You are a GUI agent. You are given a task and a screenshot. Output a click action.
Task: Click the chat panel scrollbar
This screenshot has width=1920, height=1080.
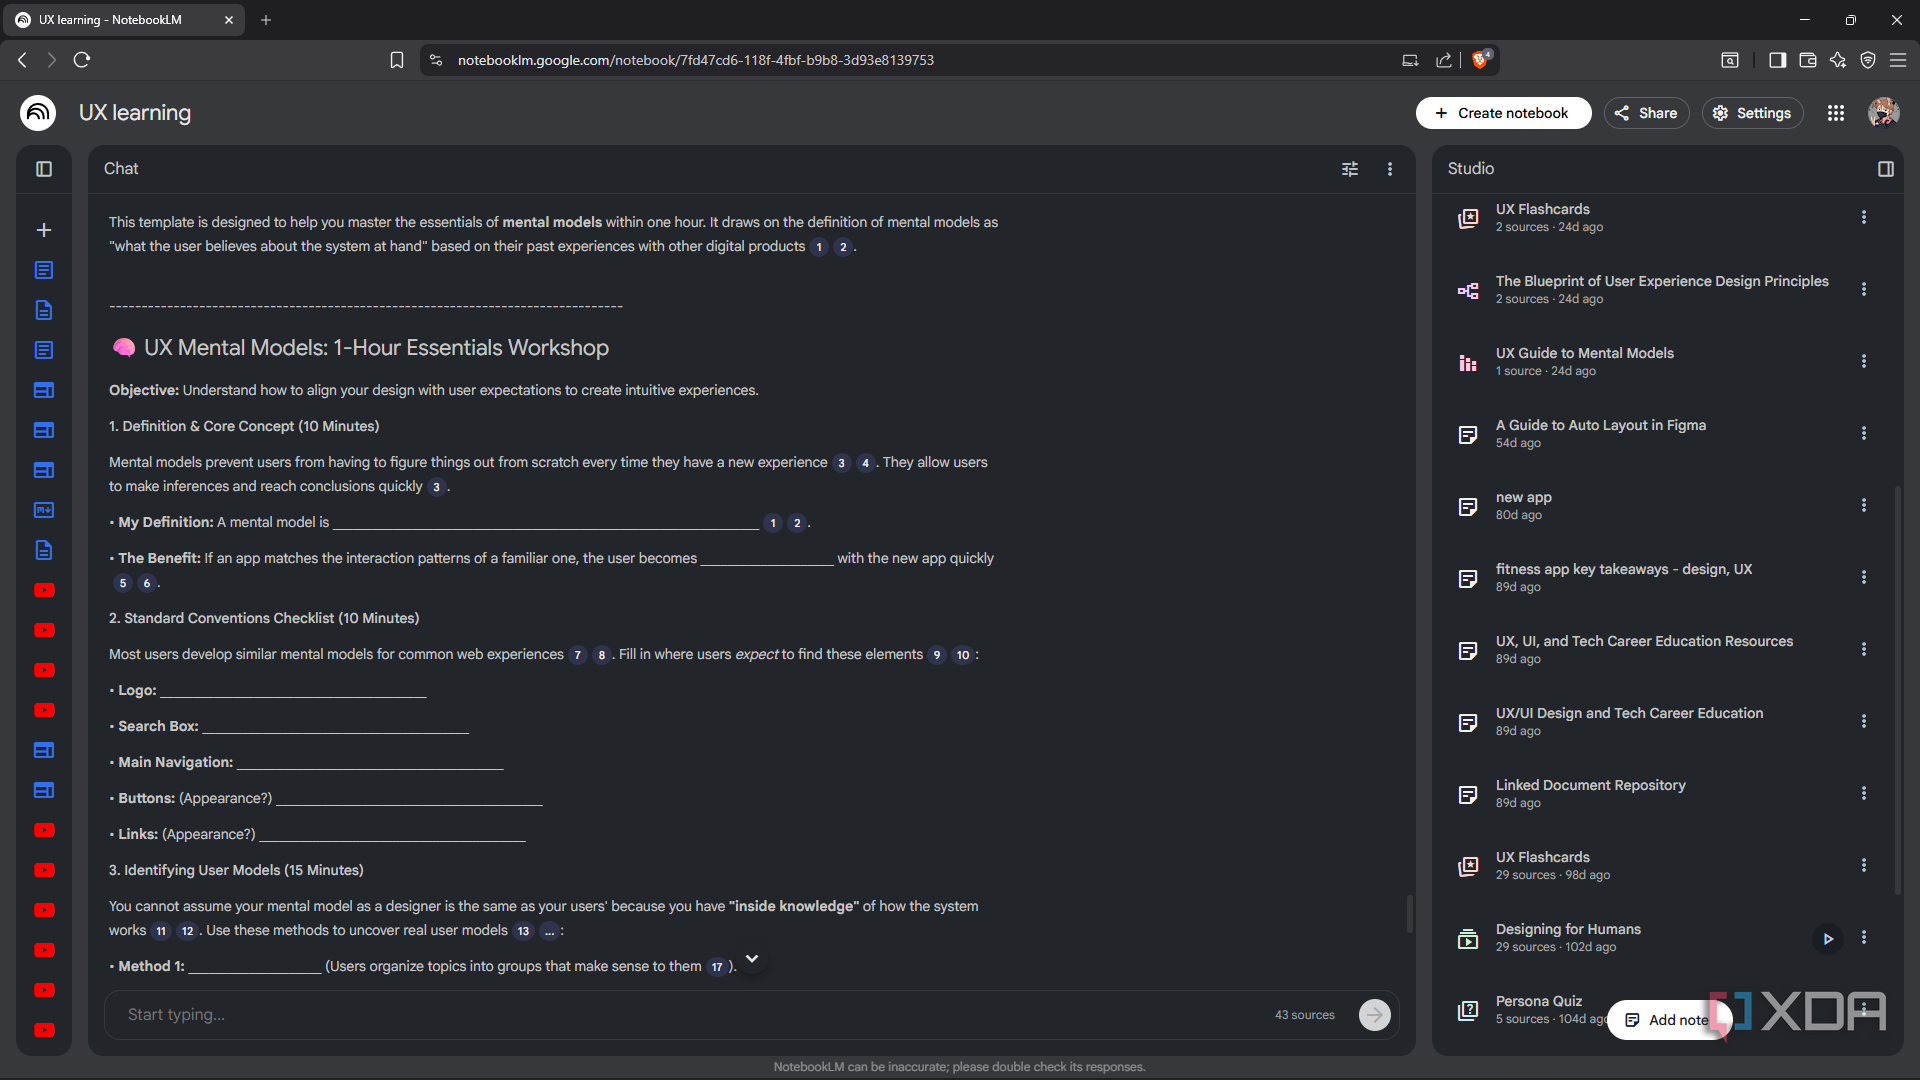[1410, 913]
